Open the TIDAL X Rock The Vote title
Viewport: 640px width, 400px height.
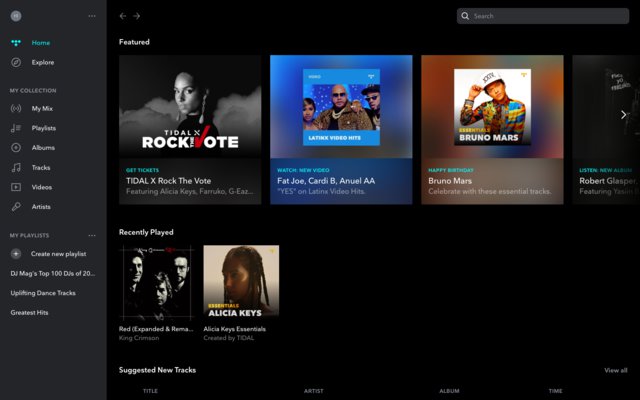[169, 181]
